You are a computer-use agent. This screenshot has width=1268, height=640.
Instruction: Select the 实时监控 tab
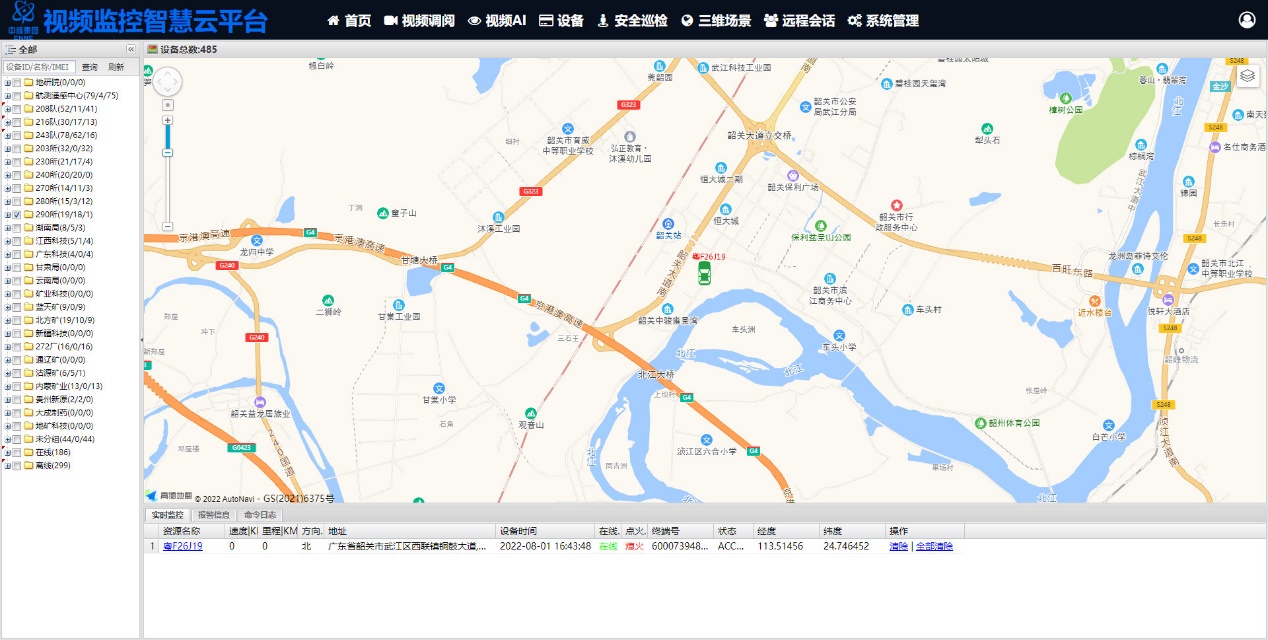click(x=167, y=515)
